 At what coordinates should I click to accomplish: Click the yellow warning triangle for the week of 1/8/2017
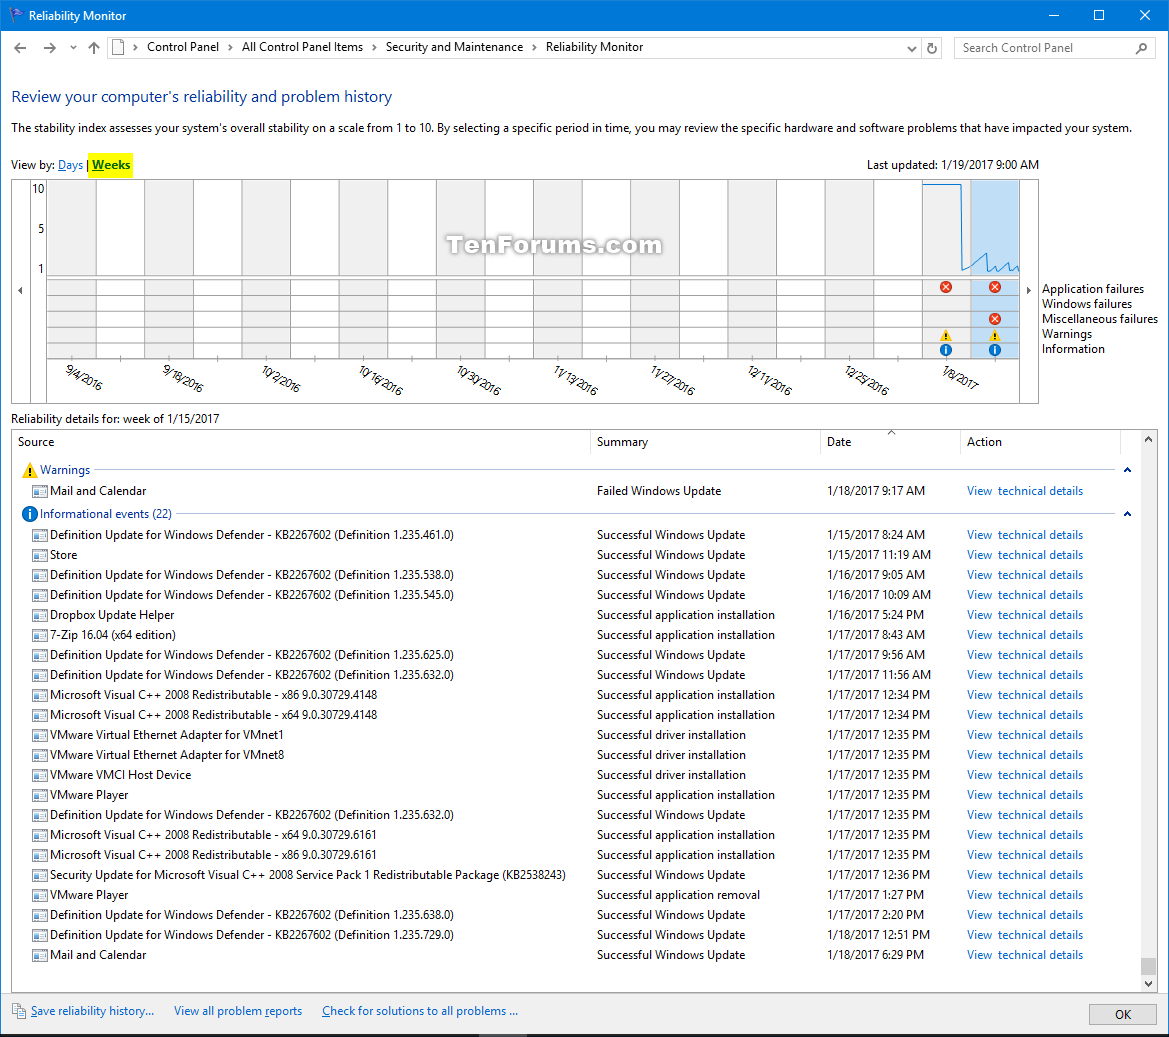(x=945, y=335)
